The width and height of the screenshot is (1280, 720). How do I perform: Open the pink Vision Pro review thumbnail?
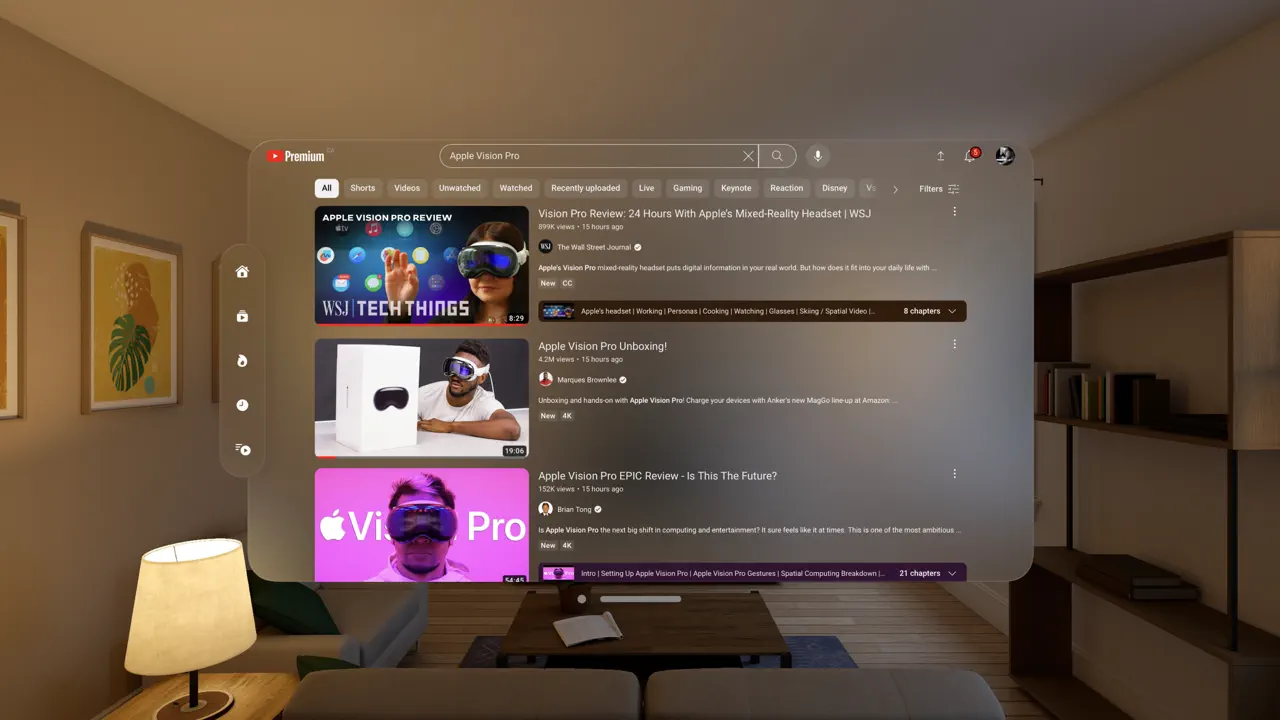pyautogui.click(x=422, y=525)
